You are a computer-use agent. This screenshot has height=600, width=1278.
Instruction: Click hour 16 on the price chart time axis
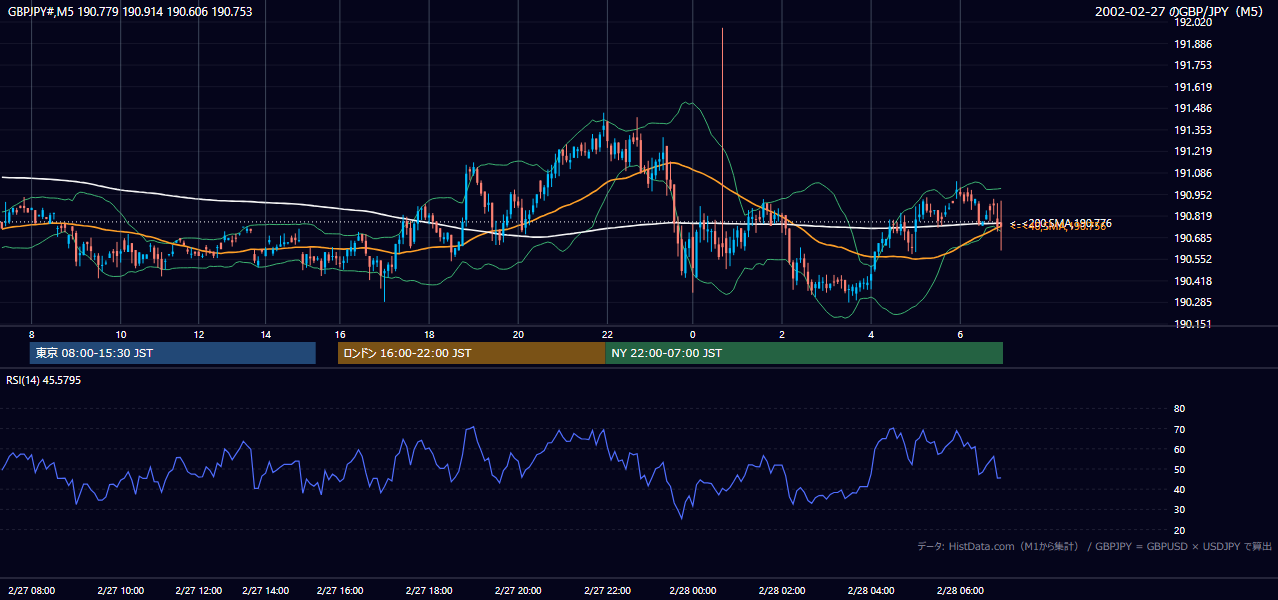point(340,334)
